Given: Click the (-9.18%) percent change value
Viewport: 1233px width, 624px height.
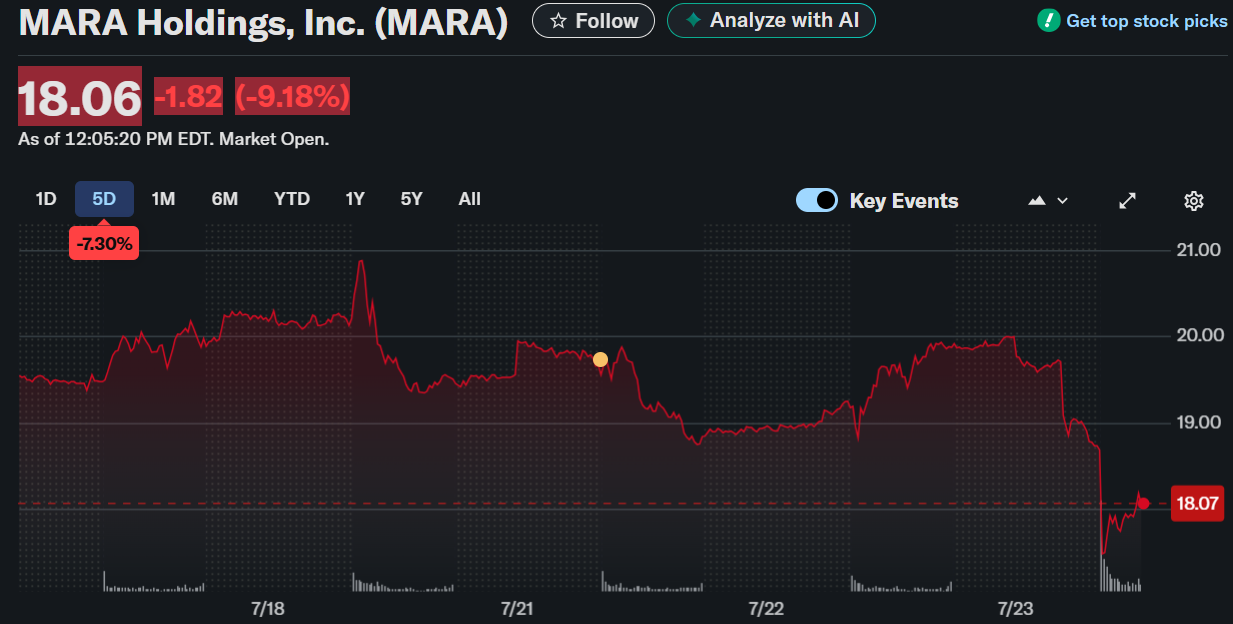Looking at the screenshot, I should (x=292, y=97).
